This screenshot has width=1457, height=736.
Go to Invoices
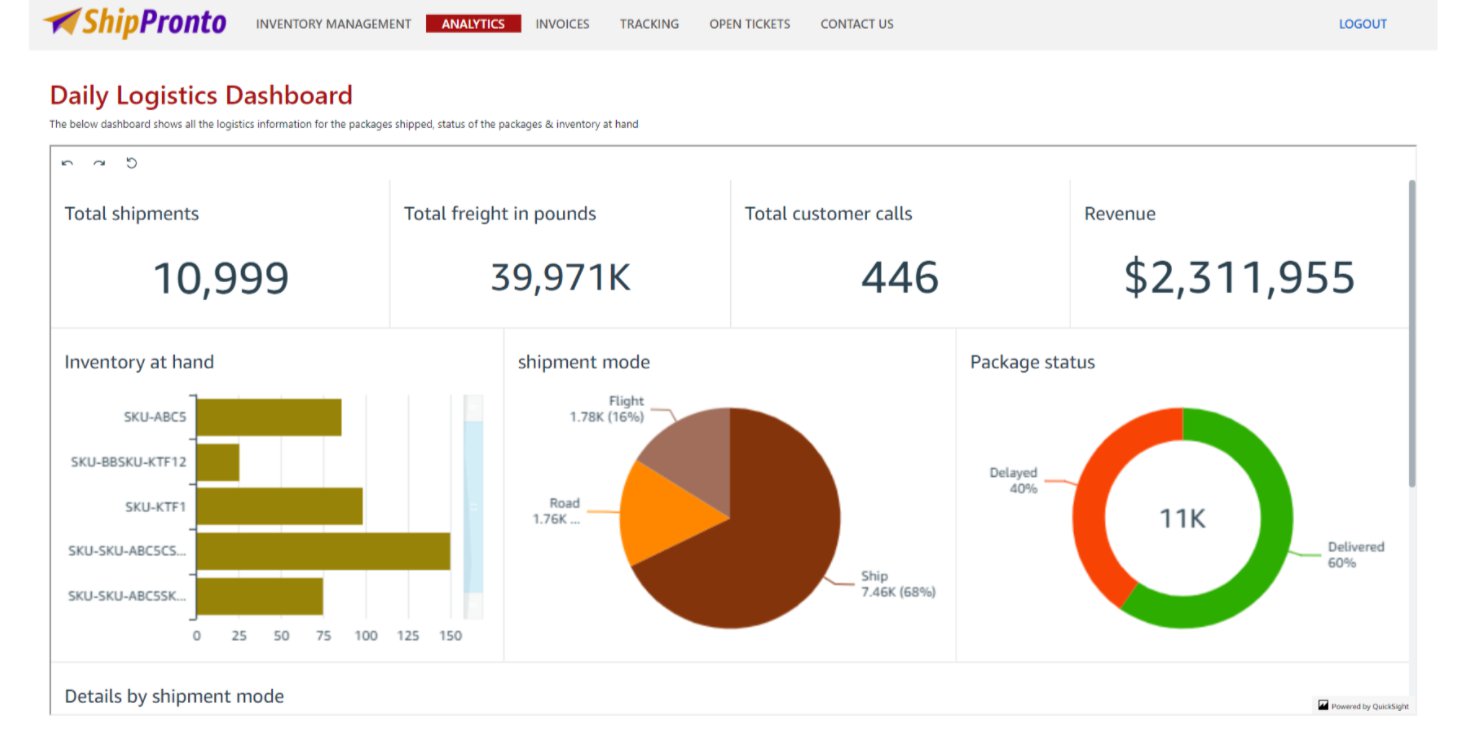(562, 24)
